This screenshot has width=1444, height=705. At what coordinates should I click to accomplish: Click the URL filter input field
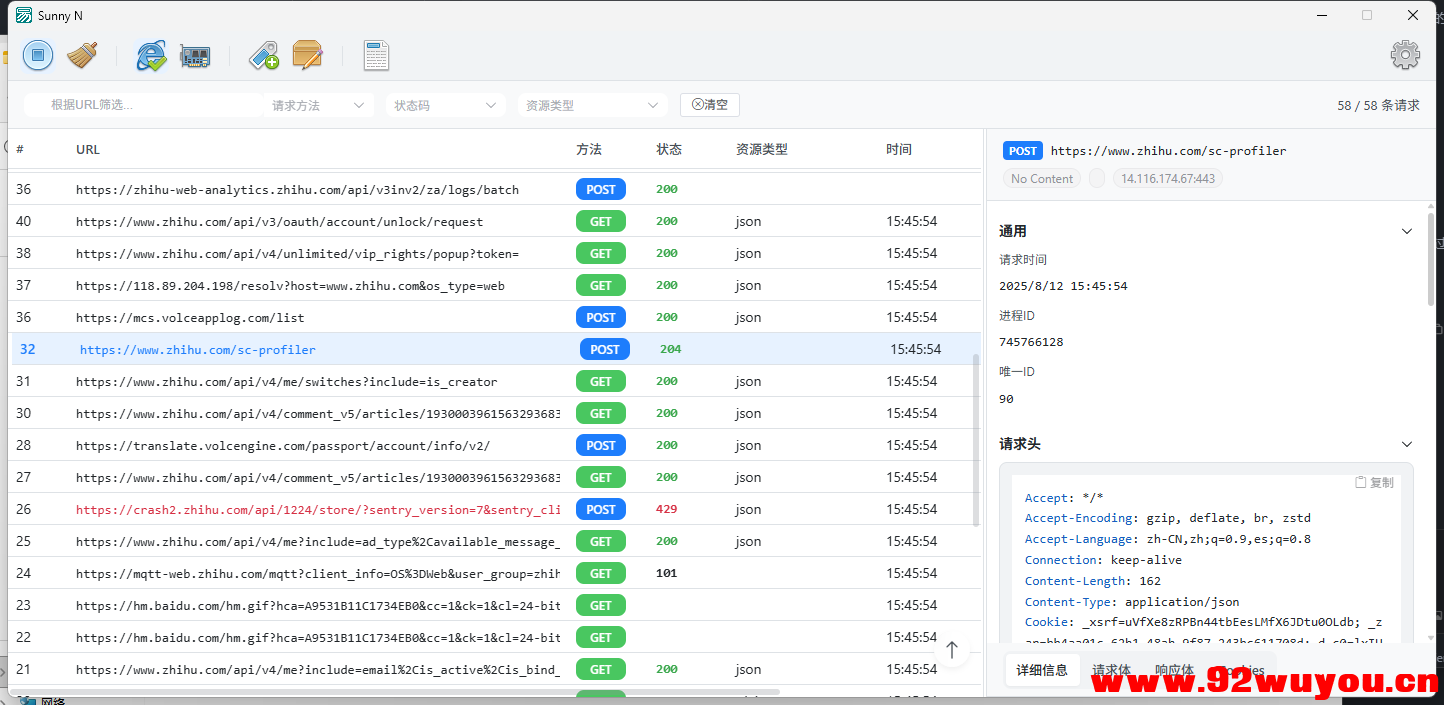point(140,104)
